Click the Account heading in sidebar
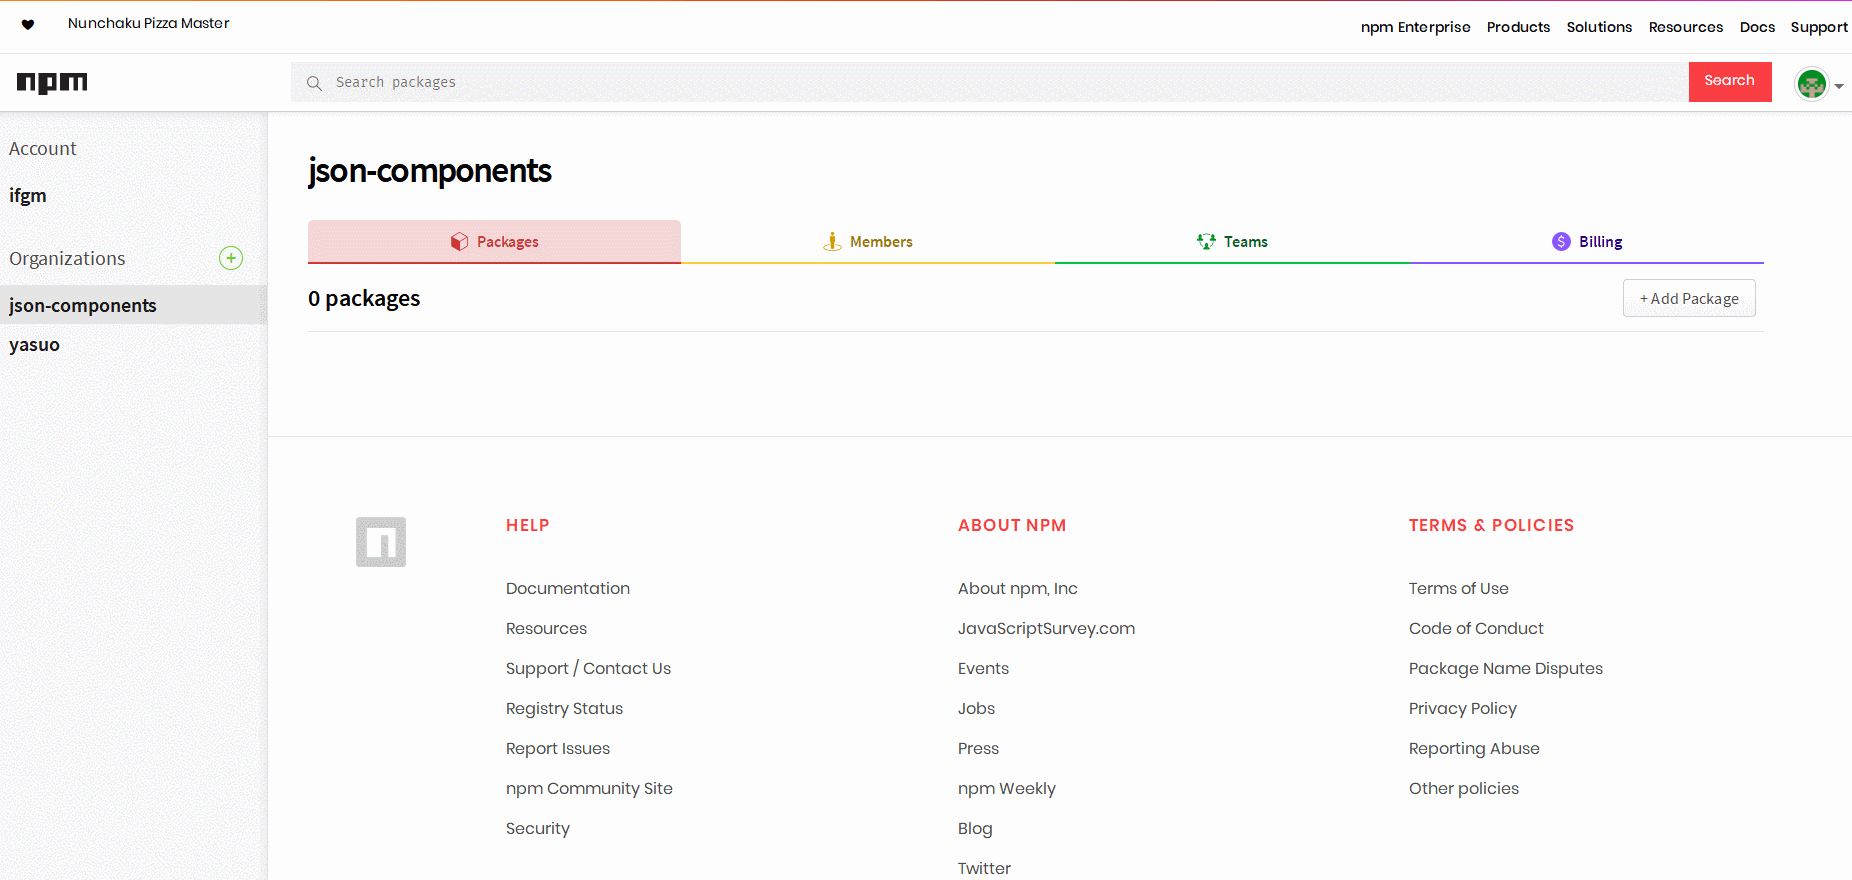1852x880 pixels. tap(43, 149)
